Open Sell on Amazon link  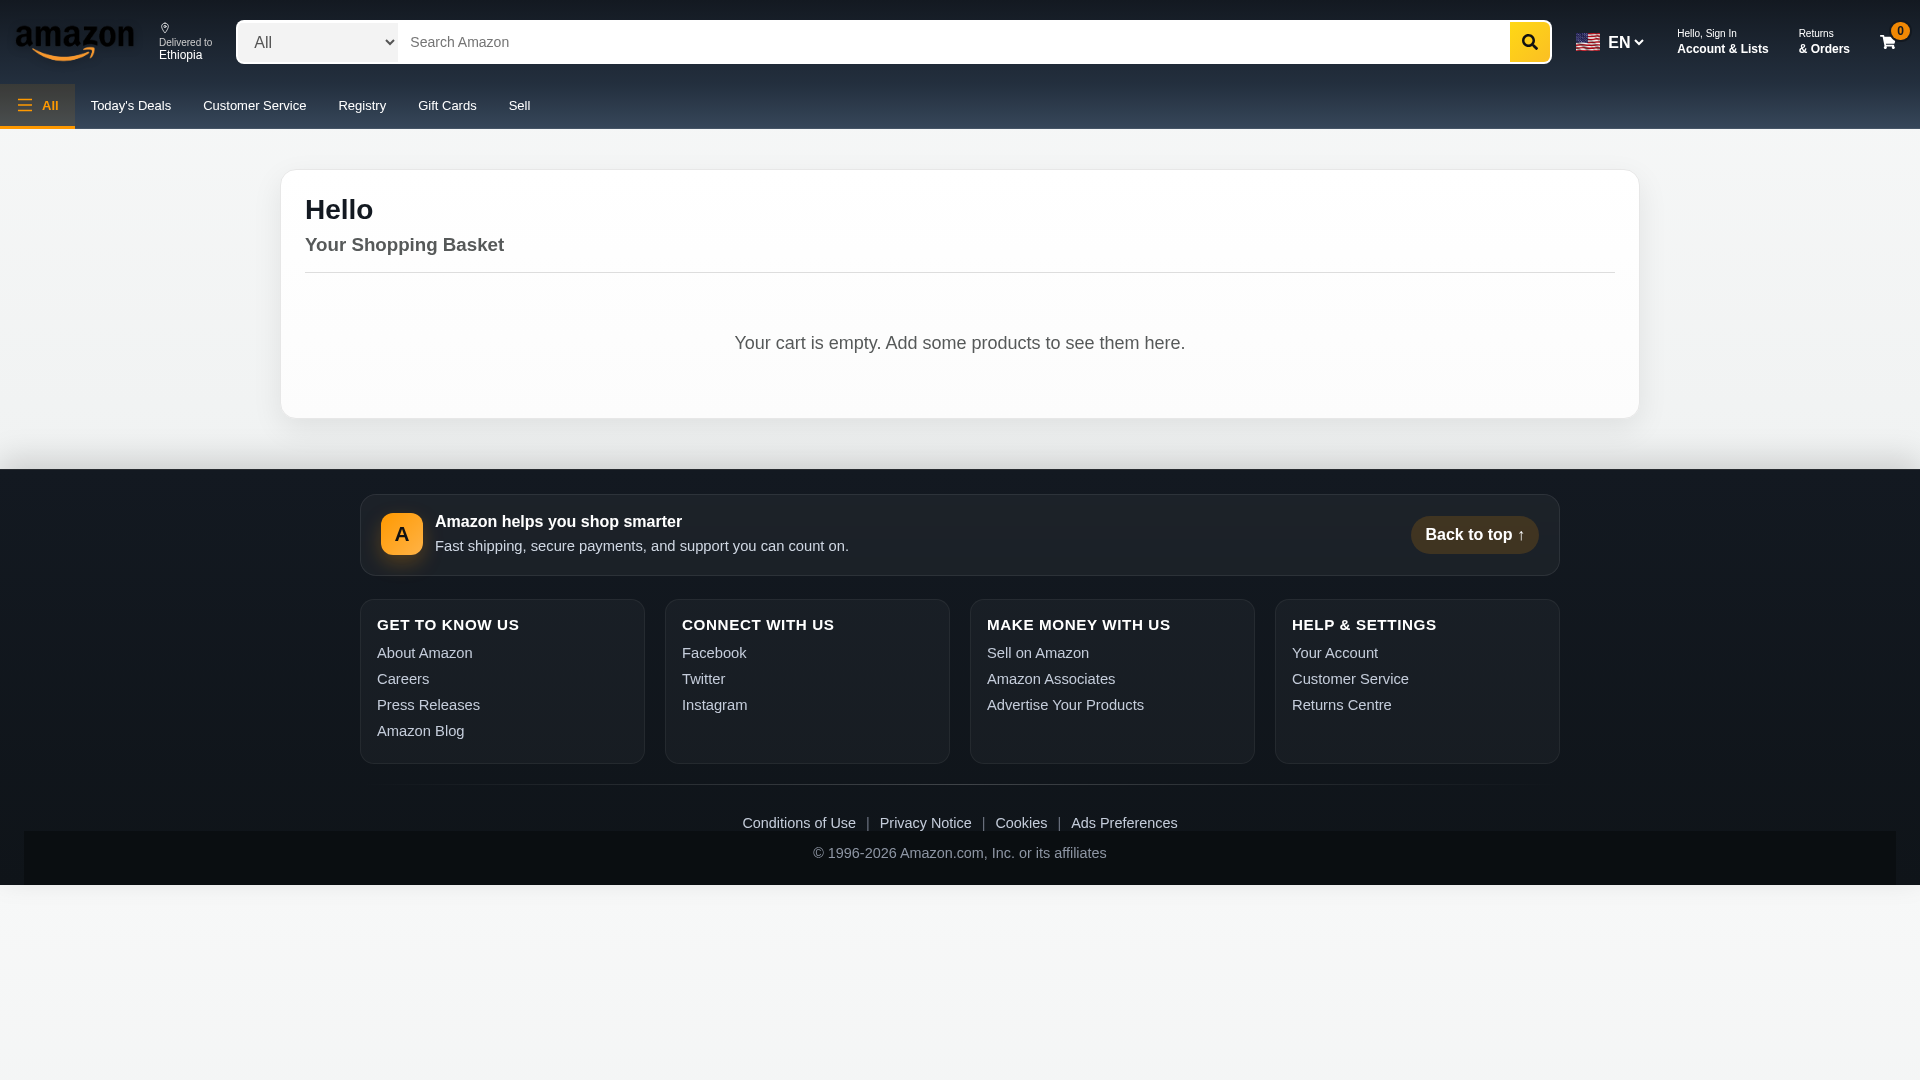pyautogui.click(x=1038, y=653)
